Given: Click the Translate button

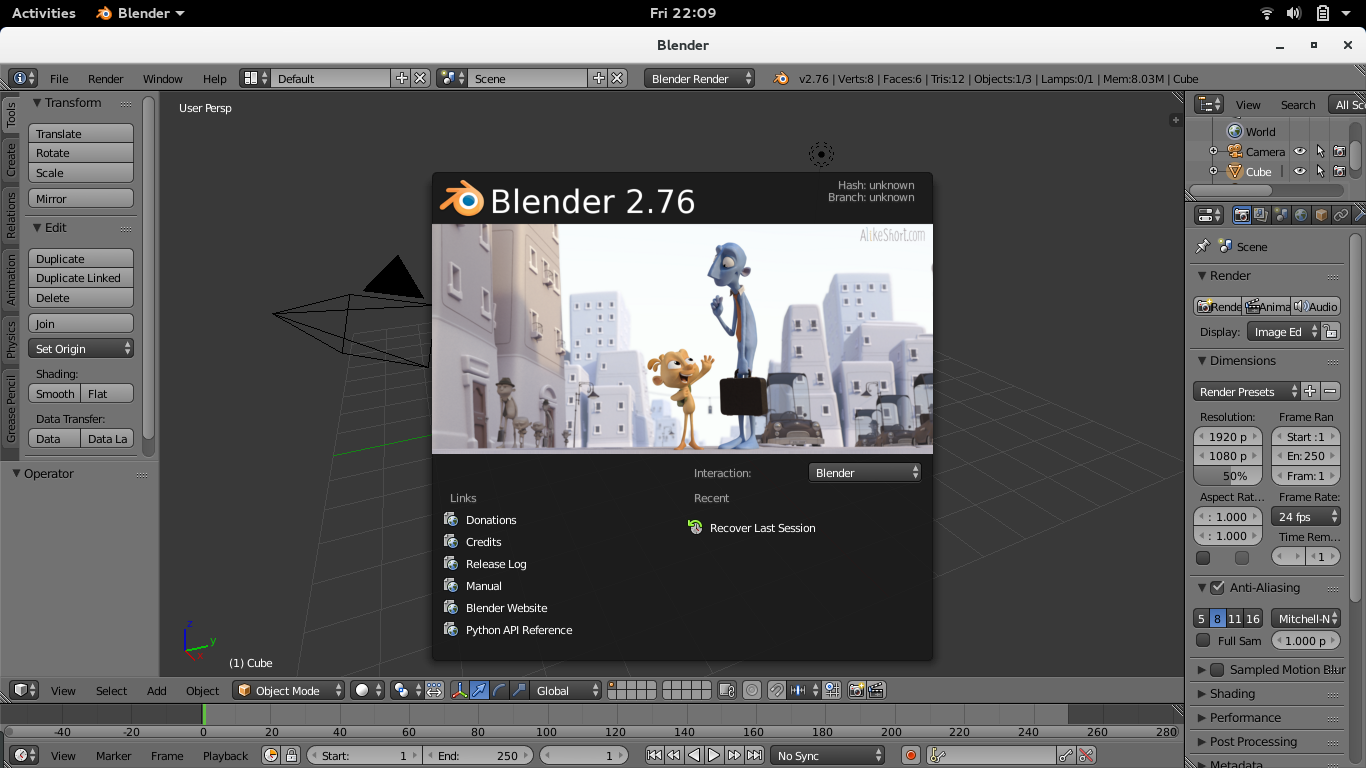Looking at the screenshot, I should coord(81,134).
